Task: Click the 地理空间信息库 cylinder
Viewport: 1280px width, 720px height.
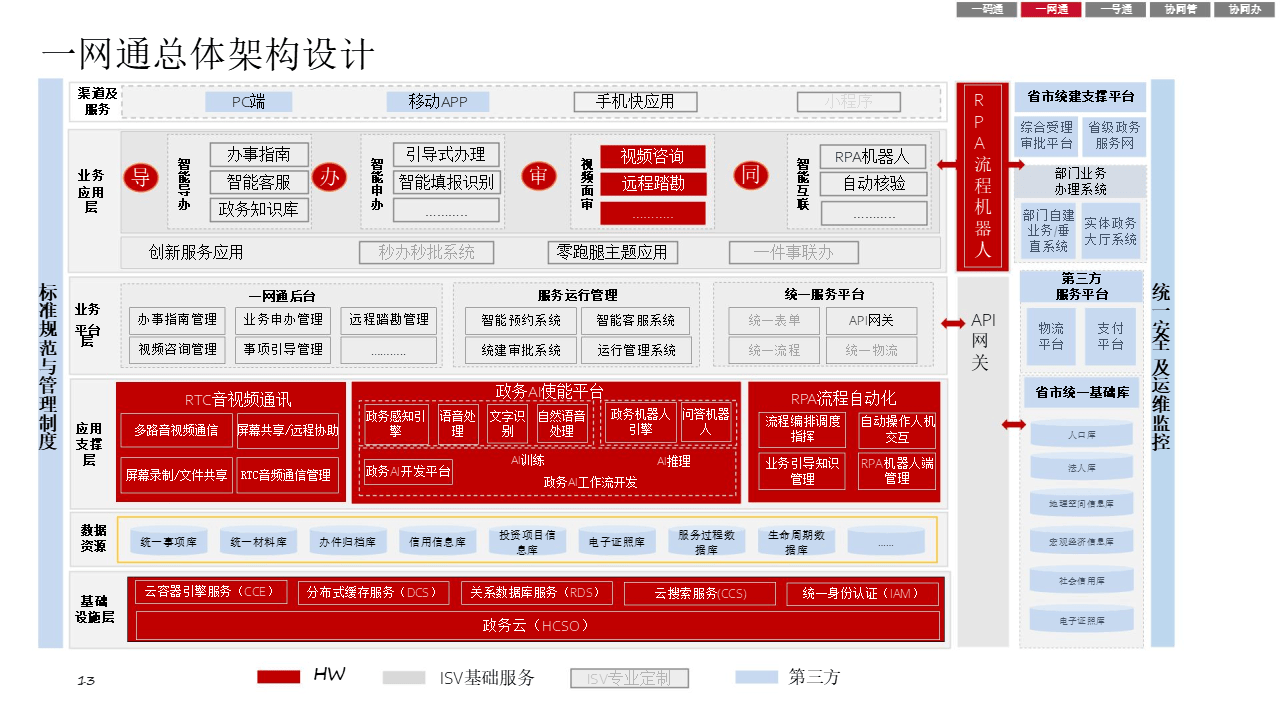Action: (x=1082, y=503)
